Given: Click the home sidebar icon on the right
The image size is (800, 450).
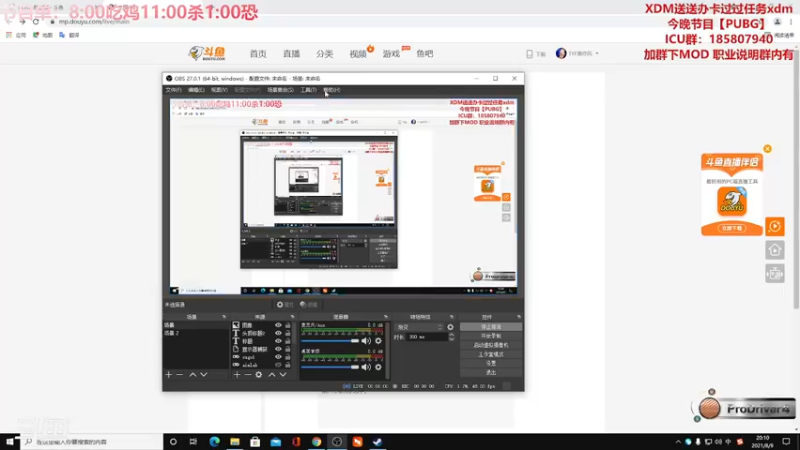Looking at the screenshot, I should pos(774,250).
